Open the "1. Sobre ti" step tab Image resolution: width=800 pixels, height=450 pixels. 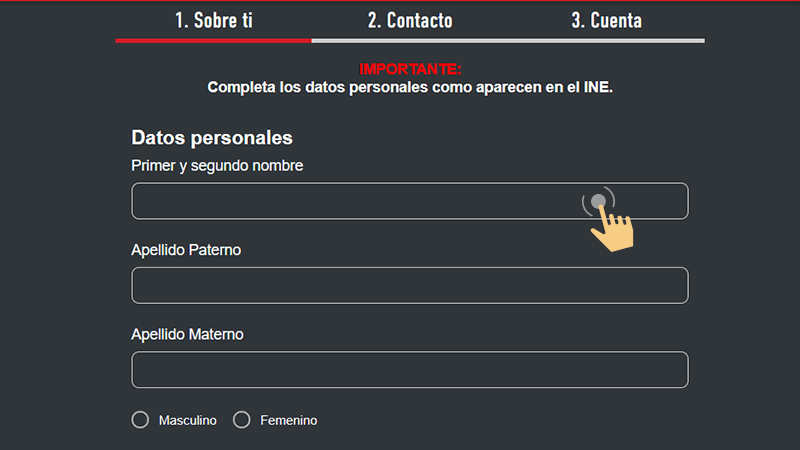tap(213, 20)
